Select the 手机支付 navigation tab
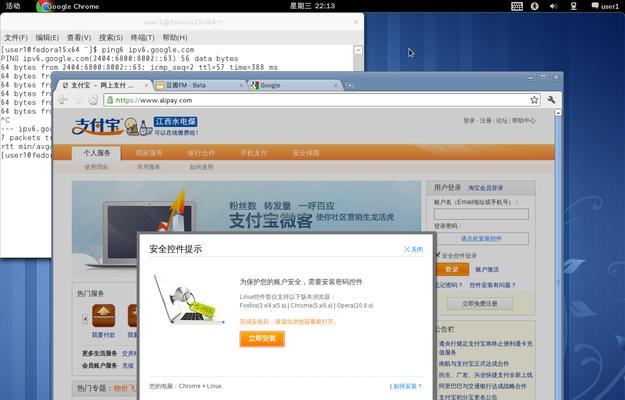 coord(254,153)
